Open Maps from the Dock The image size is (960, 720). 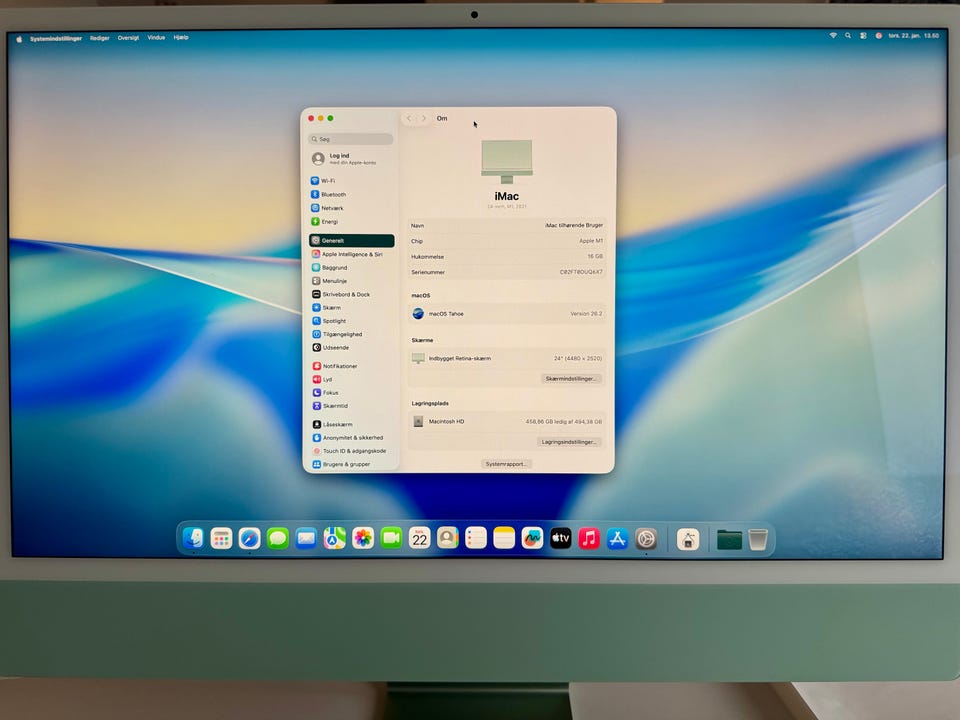(334, 539)
